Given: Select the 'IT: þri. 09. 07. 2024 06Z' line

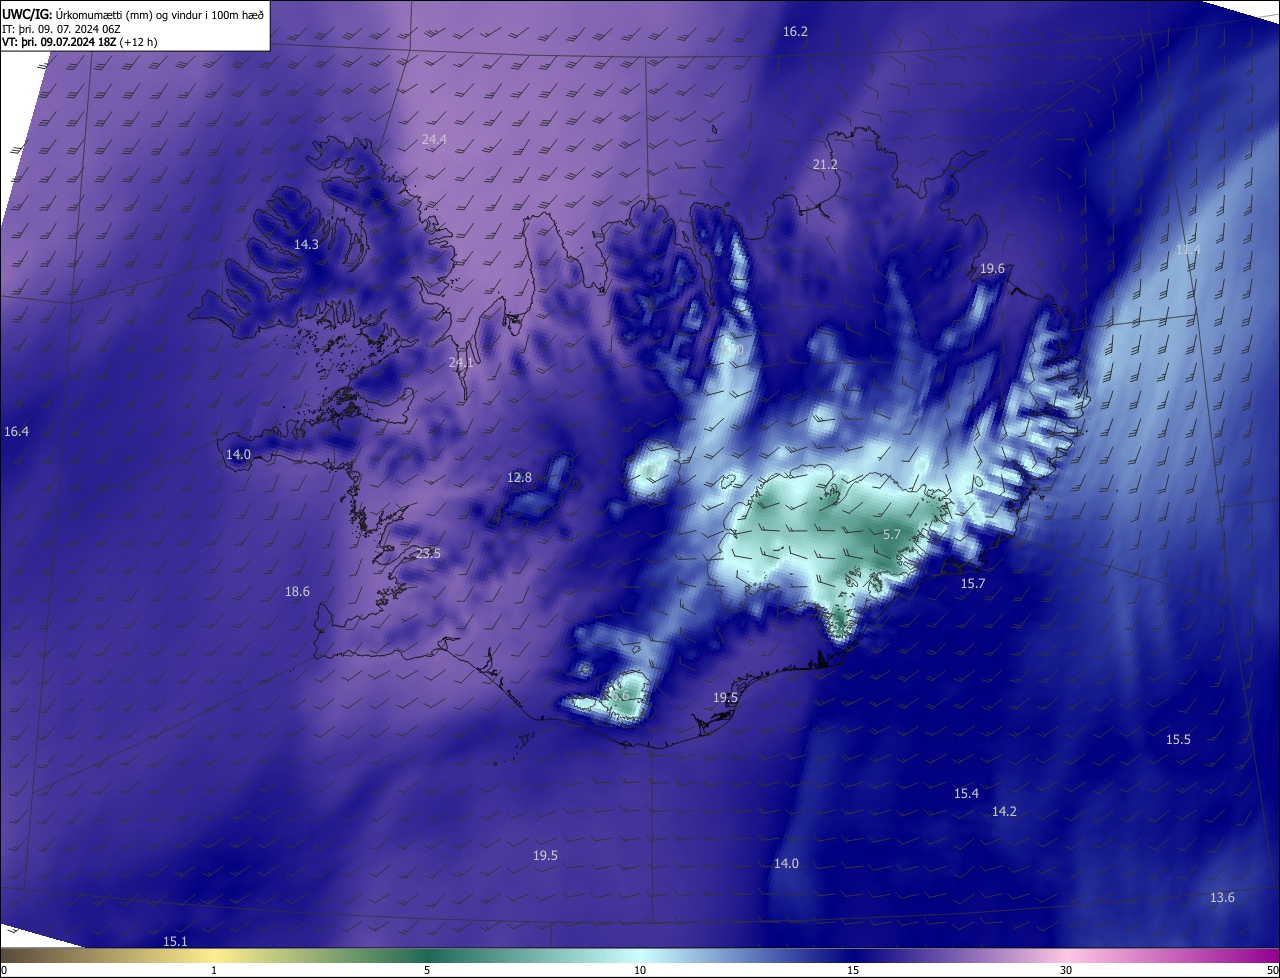Looking at the screenshot, I should [62, 29].
